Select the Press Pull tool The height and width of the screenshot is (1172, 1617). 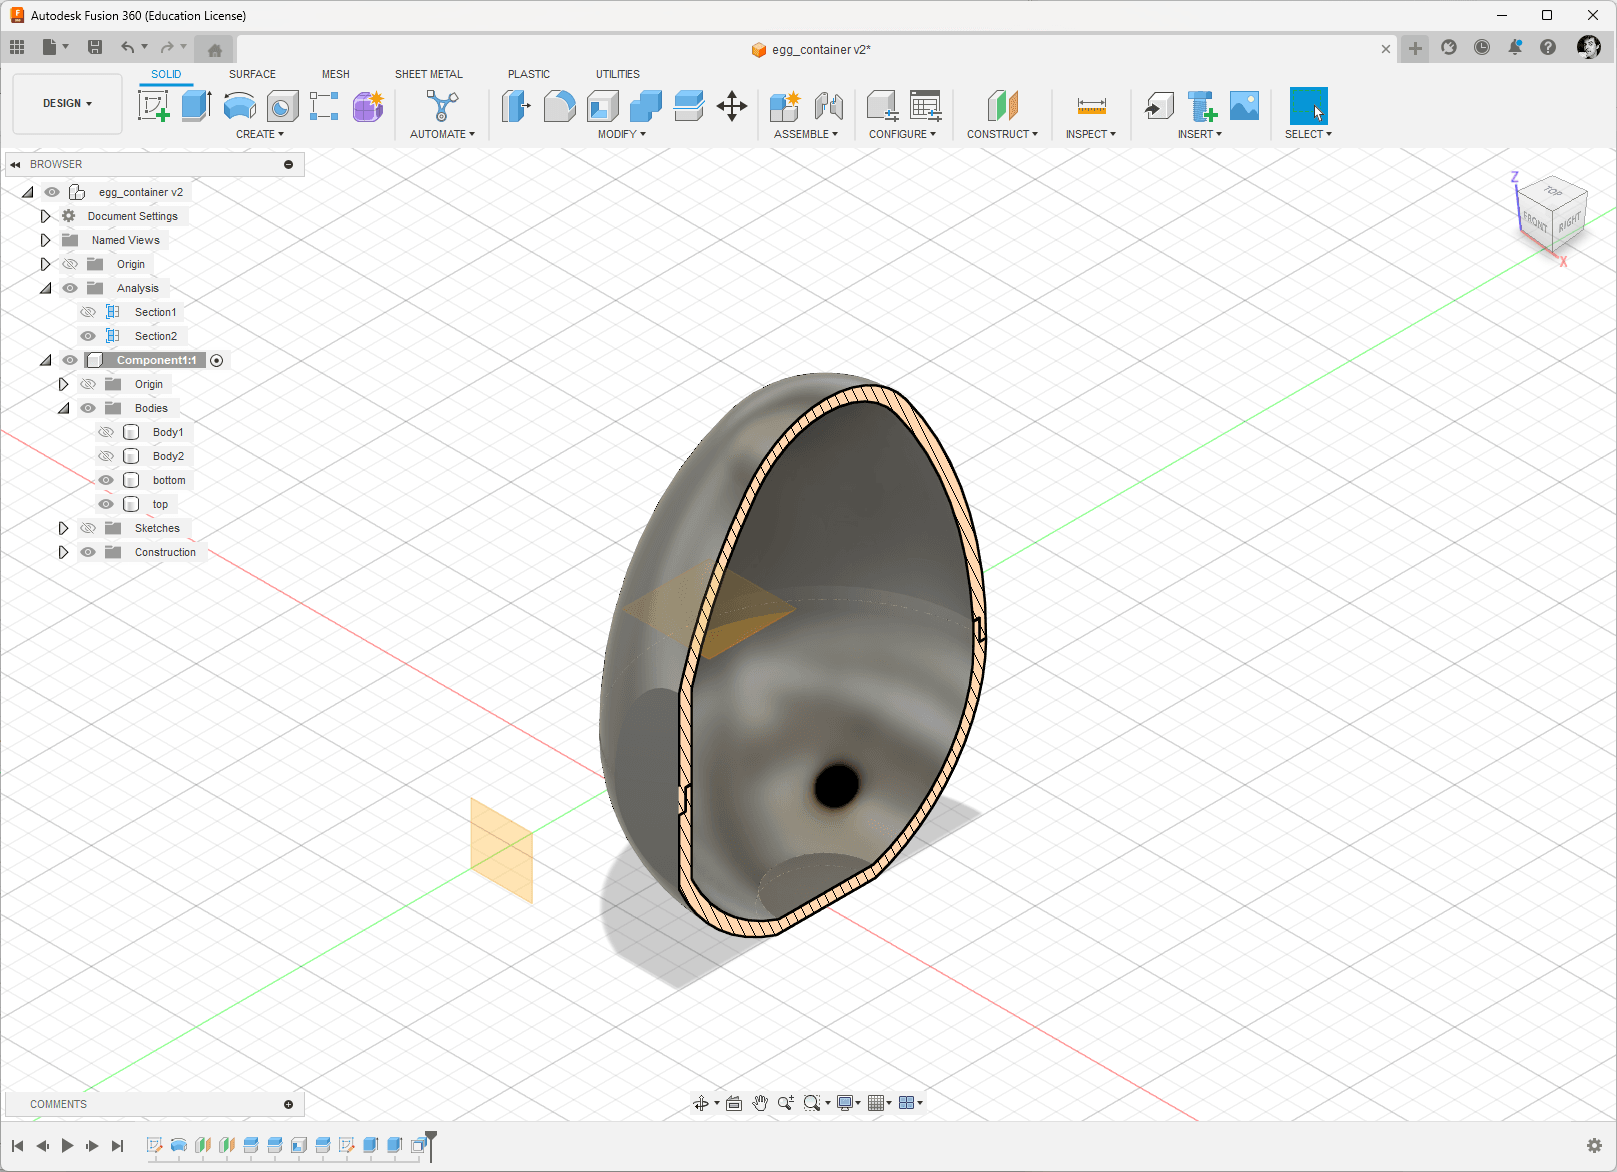click(x=516, y=105)
